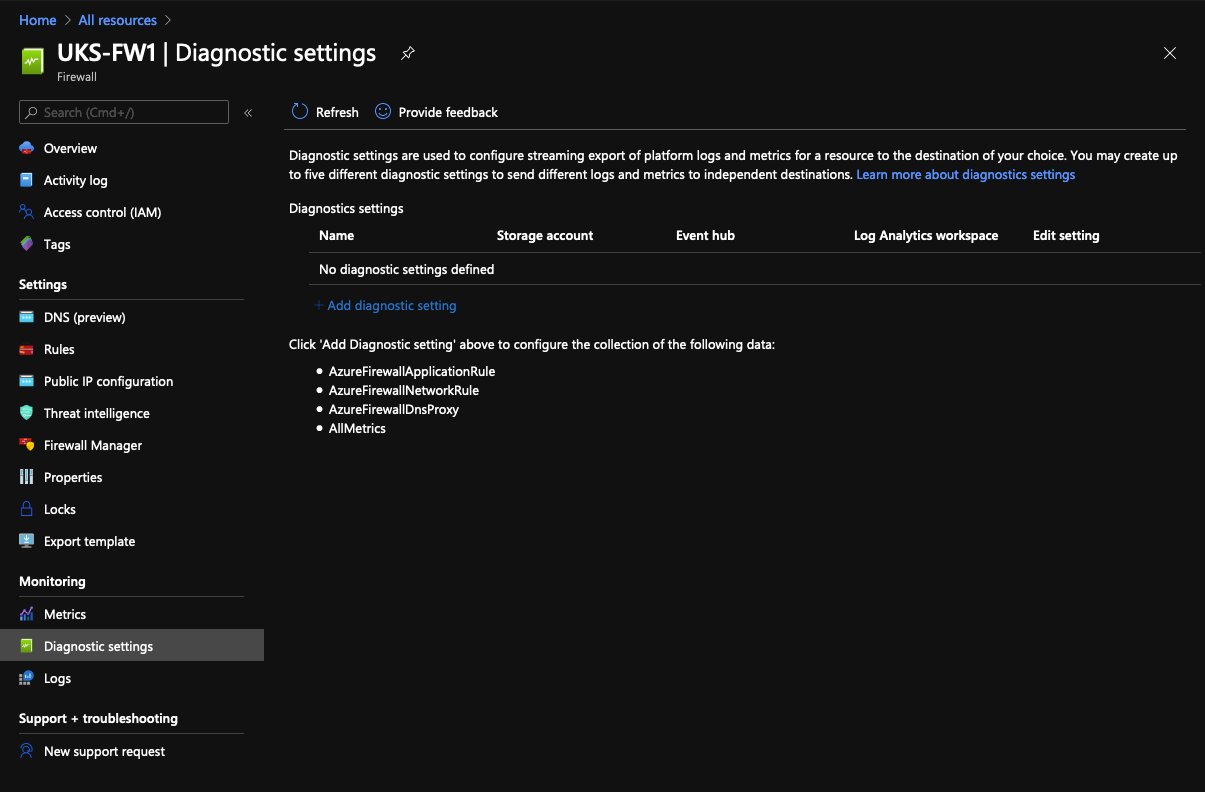
Task: Click the Refresh circular arrow icon
Action: 300,112
